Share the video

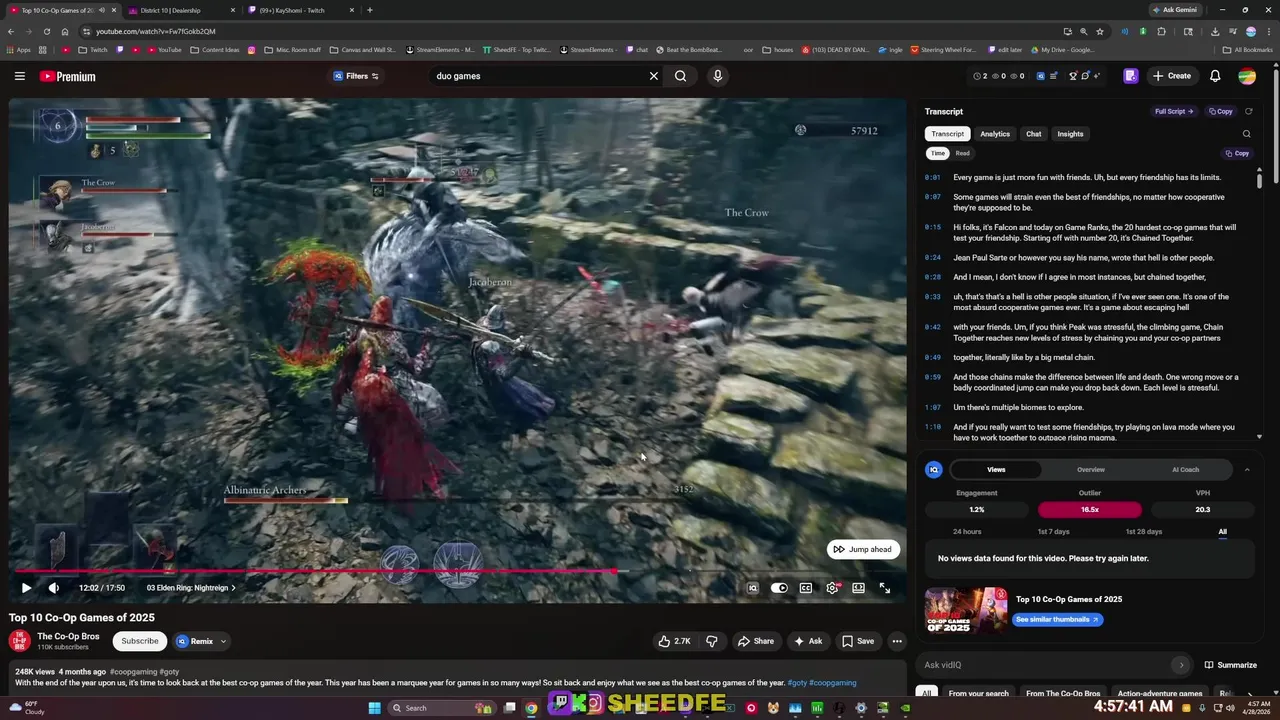(756, 641)
